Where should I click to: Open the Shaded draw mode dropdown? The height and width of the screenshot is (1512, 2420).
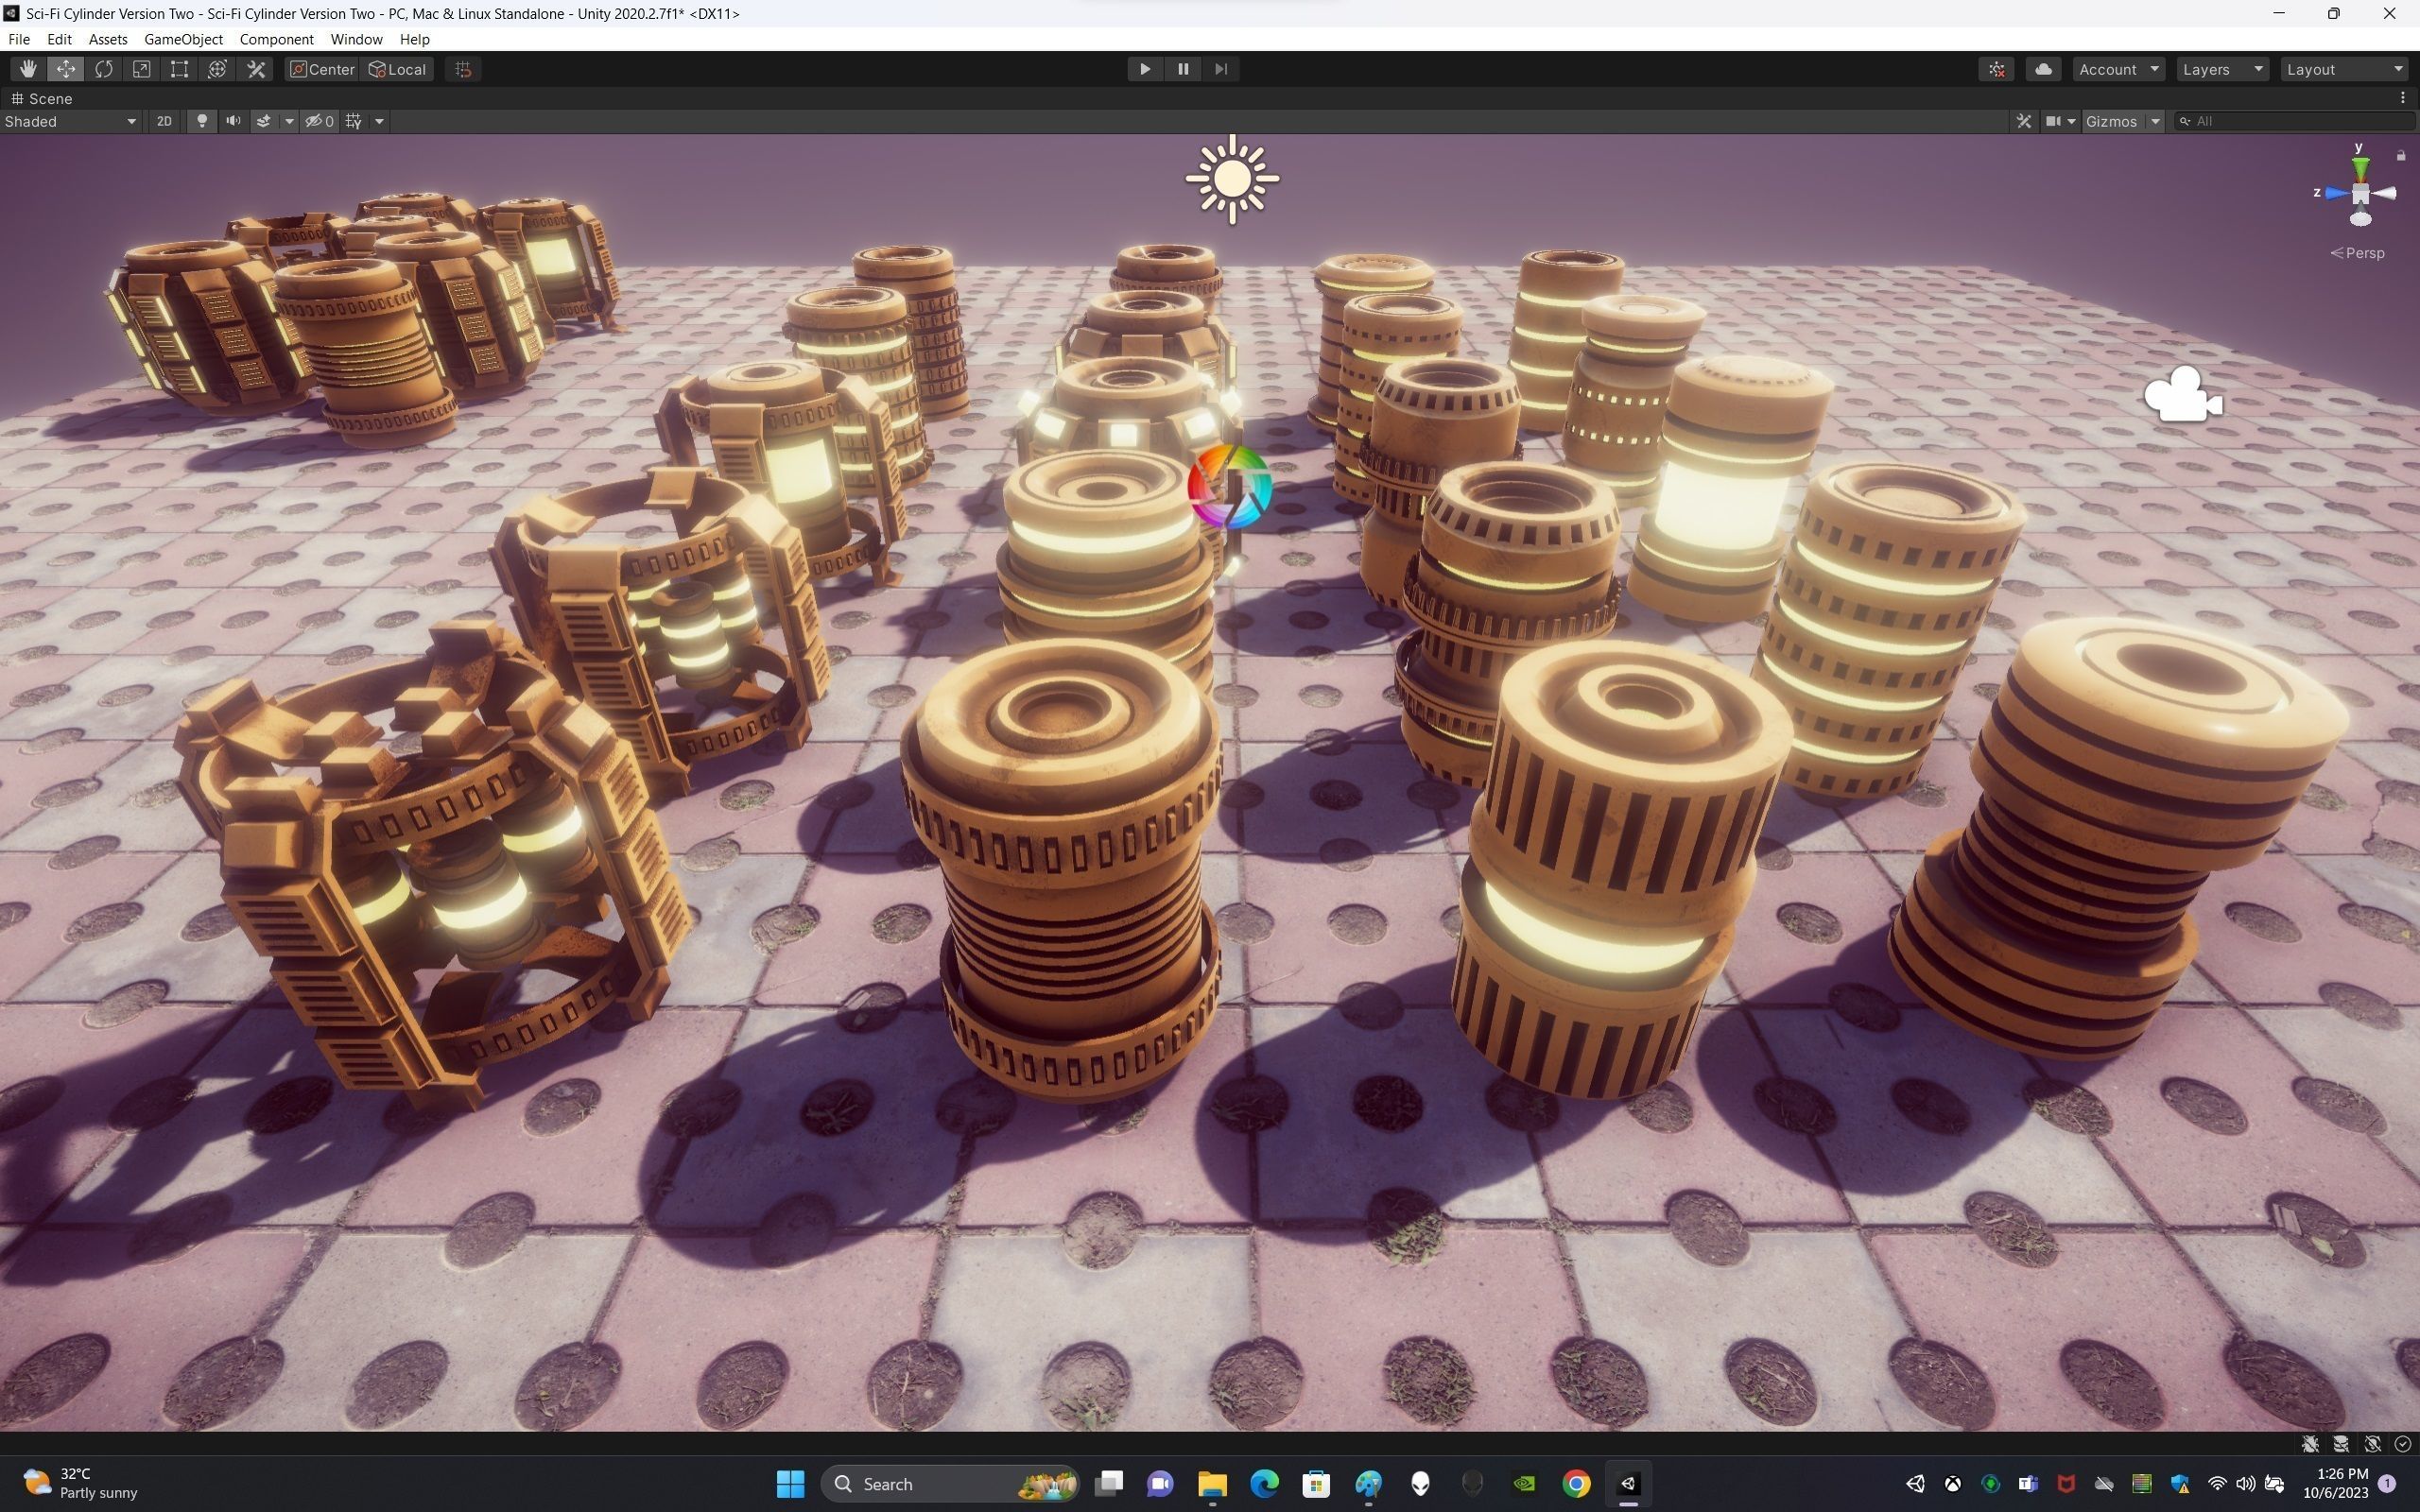70,121
